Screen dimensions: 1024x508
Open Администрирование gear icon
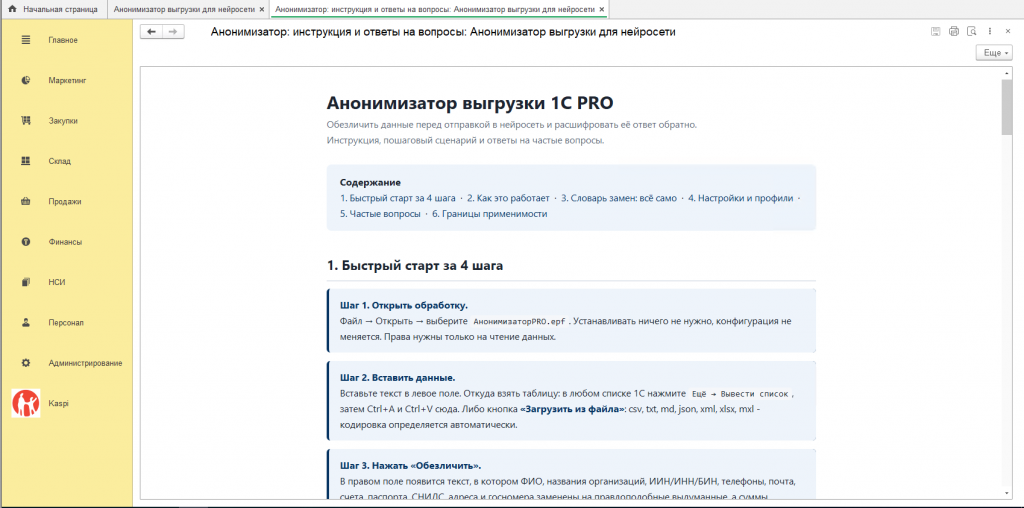(26, 363)
